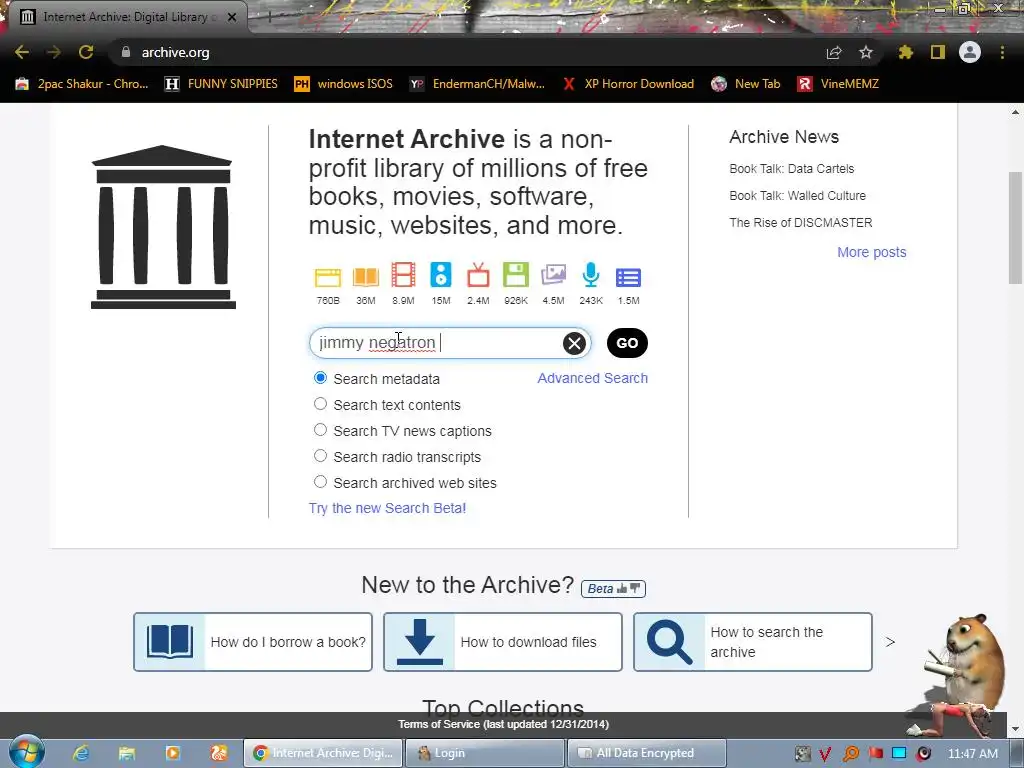Open the Software floppy icon labeled 926K

(x=516, y=275)
